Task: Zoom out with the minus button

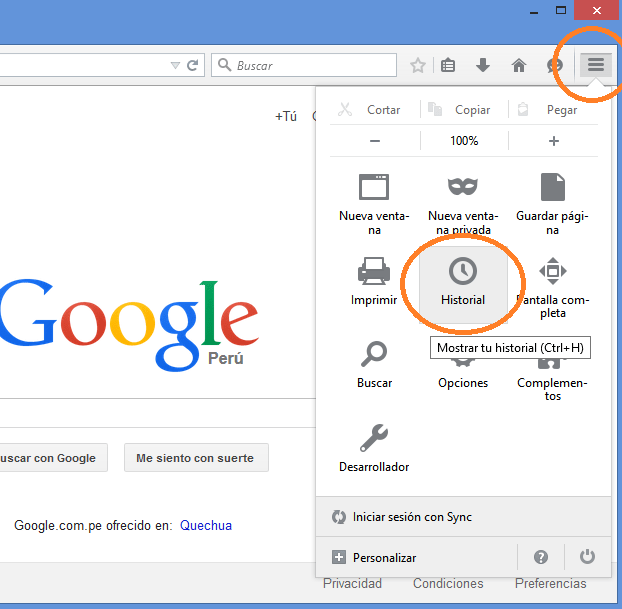Action: [x=375, y=140]
